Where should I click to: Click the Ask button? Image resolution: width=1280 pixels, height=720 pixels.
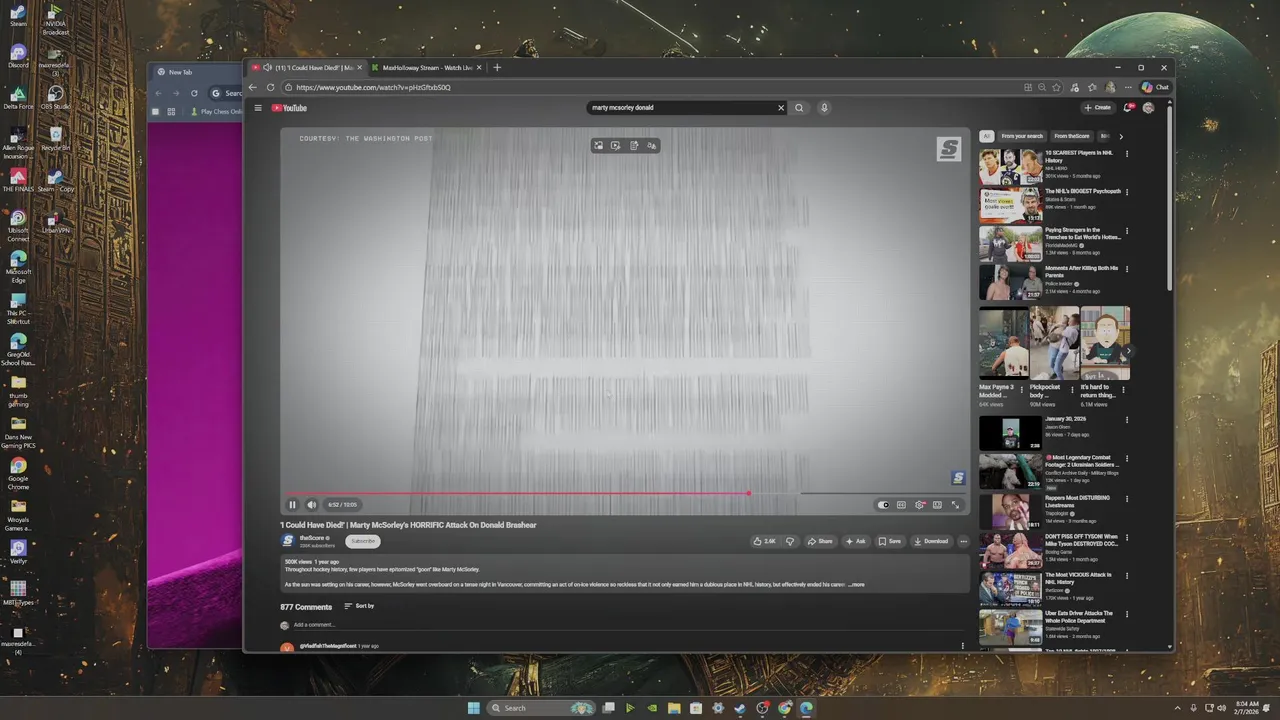coord(856,541)
